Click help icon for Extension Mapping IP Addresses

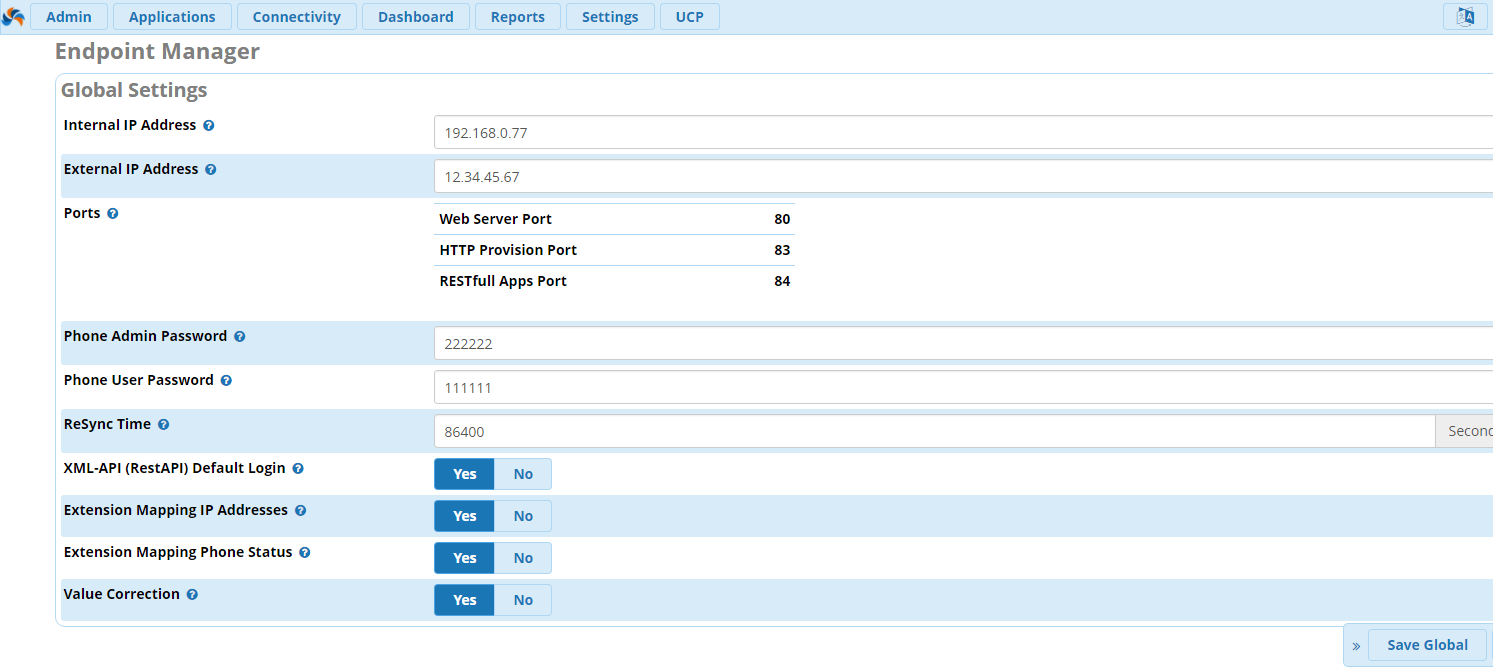[300, 511]
